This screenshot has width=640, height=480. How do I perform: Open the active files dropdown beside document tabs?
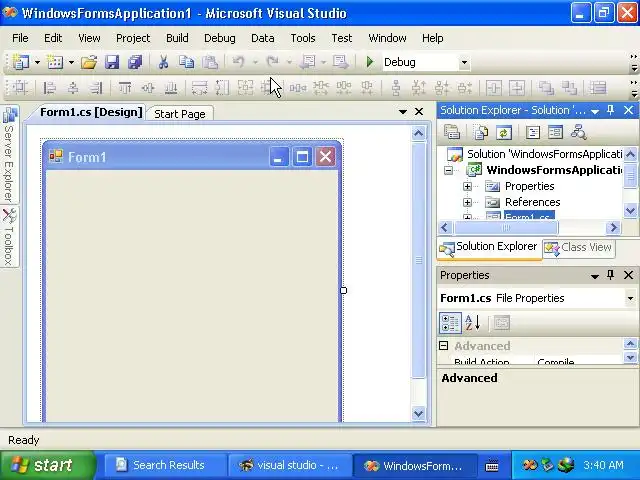403,111
